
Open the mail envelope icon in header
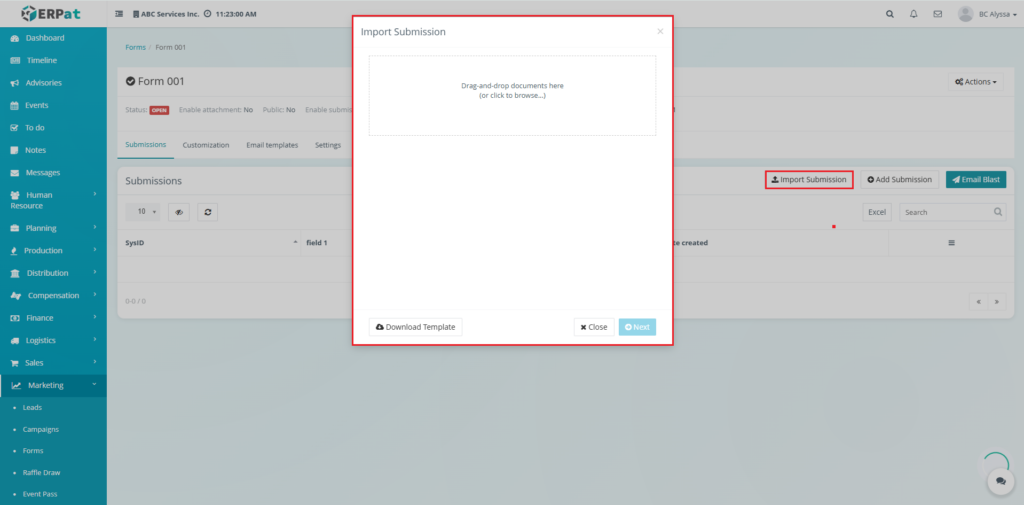[x=937, y=14]
